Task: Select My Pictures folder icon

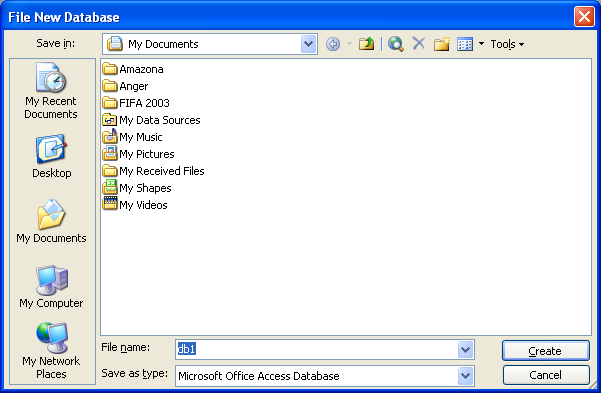Action: click(110, 154)
